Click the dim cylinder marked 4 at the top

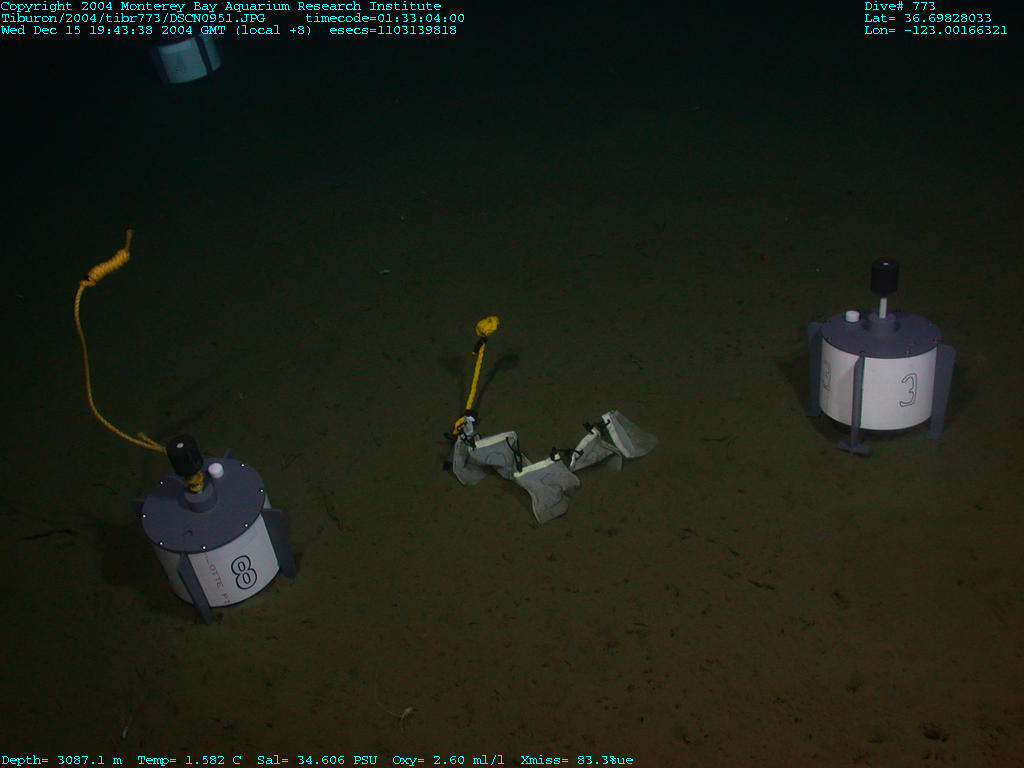pyautogui.click(x=187, y=59)
